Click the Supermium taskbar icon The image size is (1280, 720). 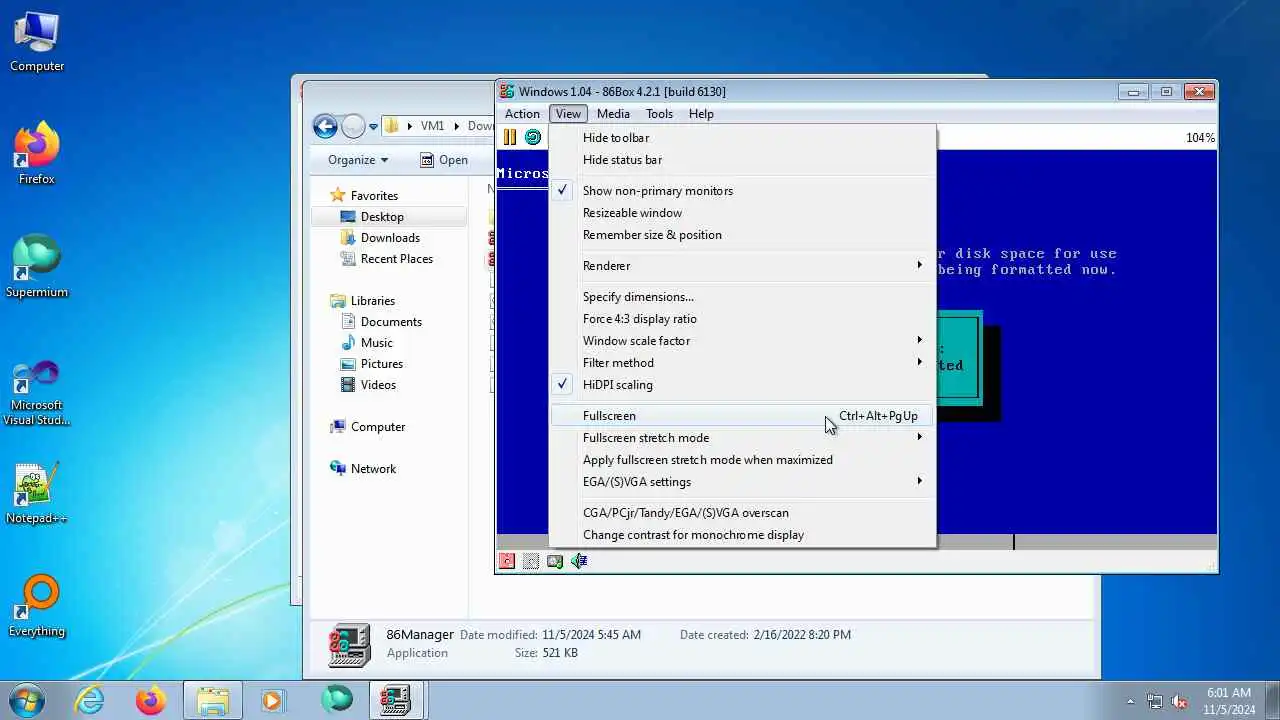pyautogui.click(x=336, y=700)
